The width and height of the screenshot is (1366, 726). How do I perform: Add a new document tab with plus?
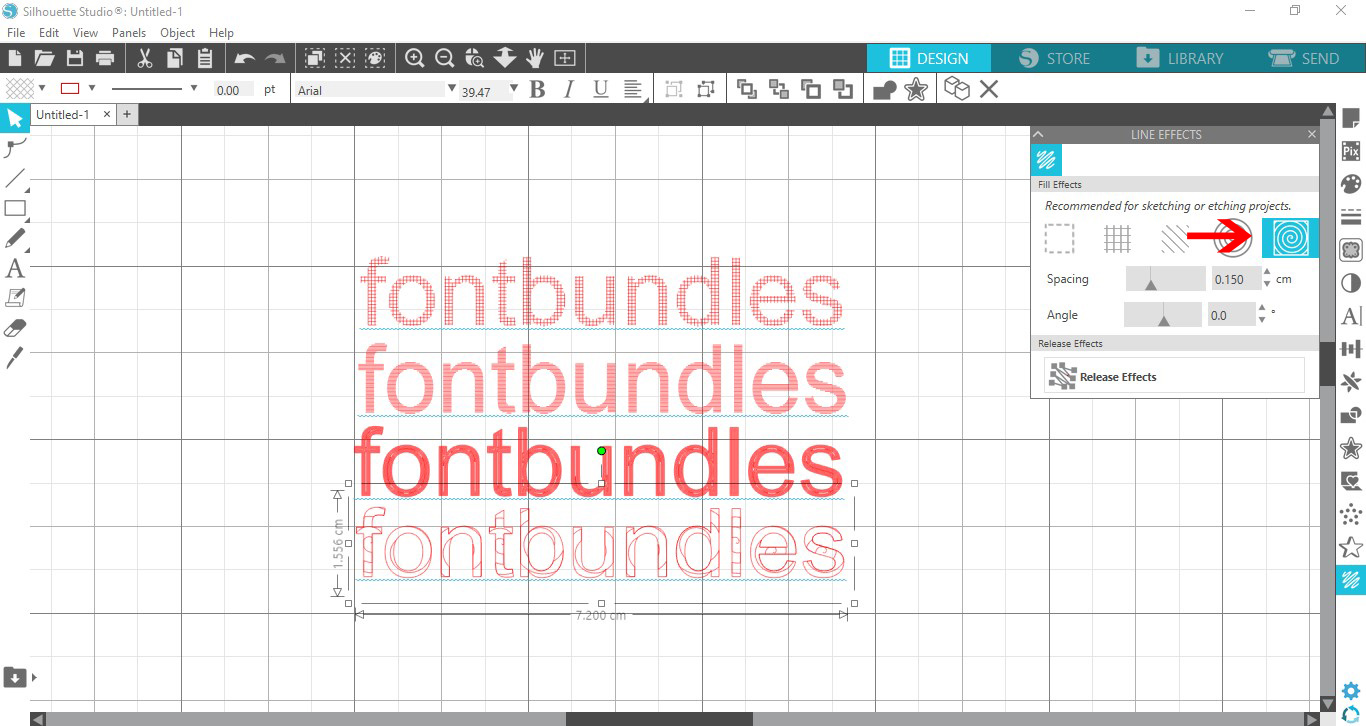pyautogui.click(x=127, y=115)
